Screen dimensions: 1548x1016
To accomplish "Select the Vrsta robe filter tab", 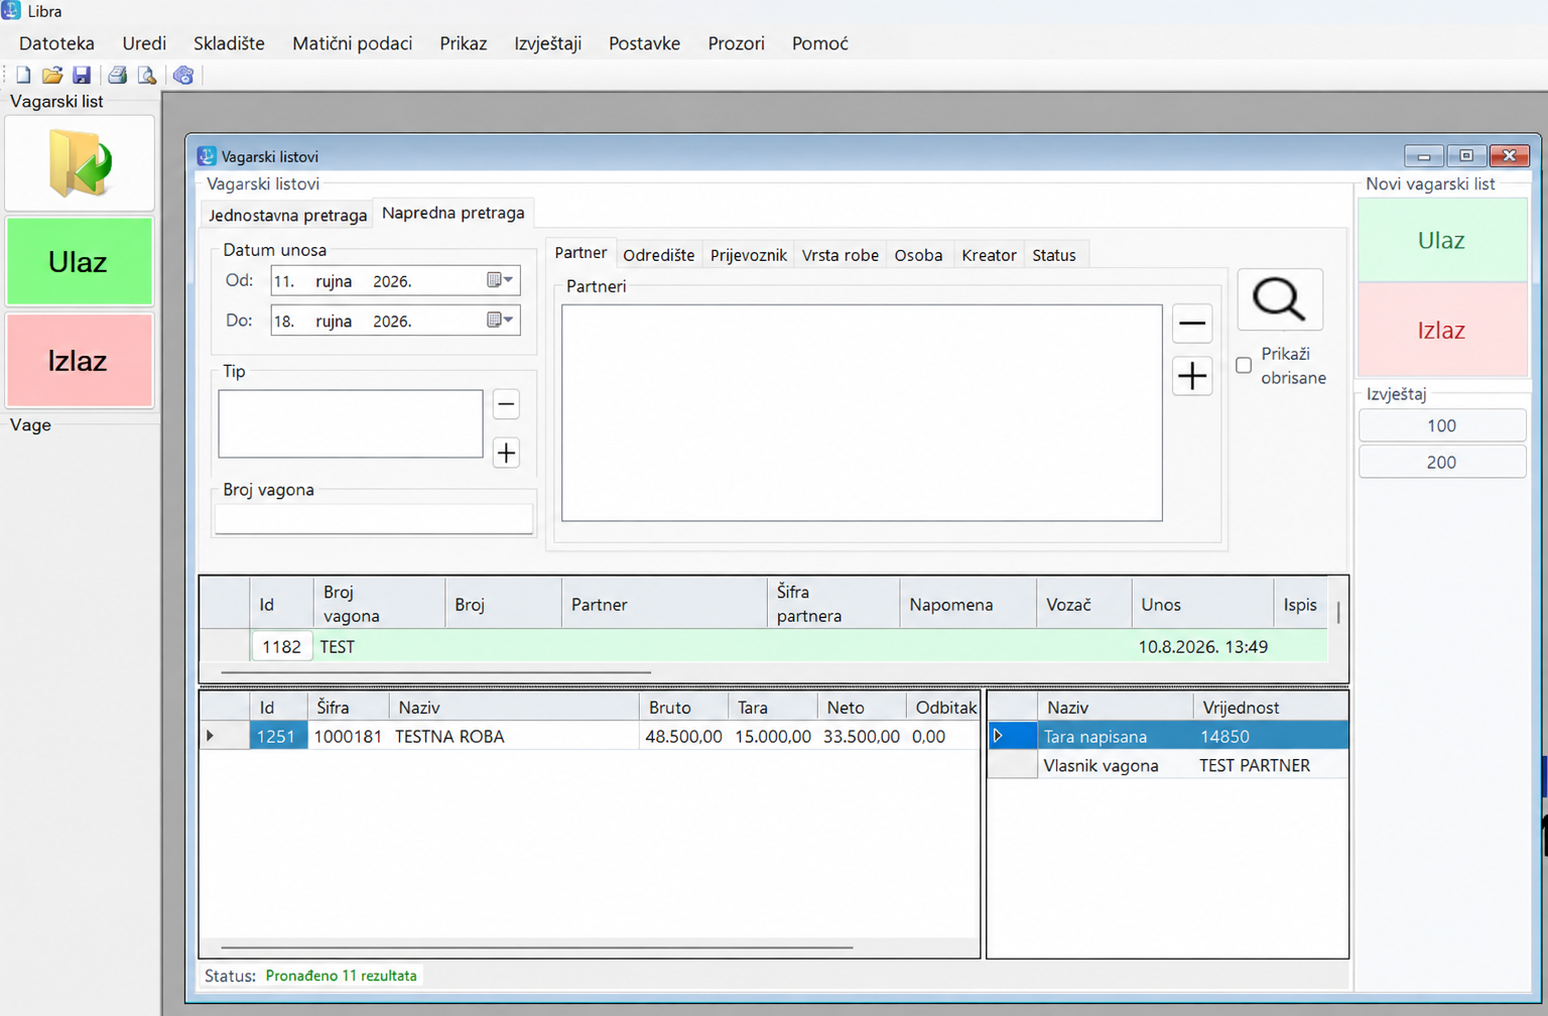I will pyautogui.click(x=840, y=255).
